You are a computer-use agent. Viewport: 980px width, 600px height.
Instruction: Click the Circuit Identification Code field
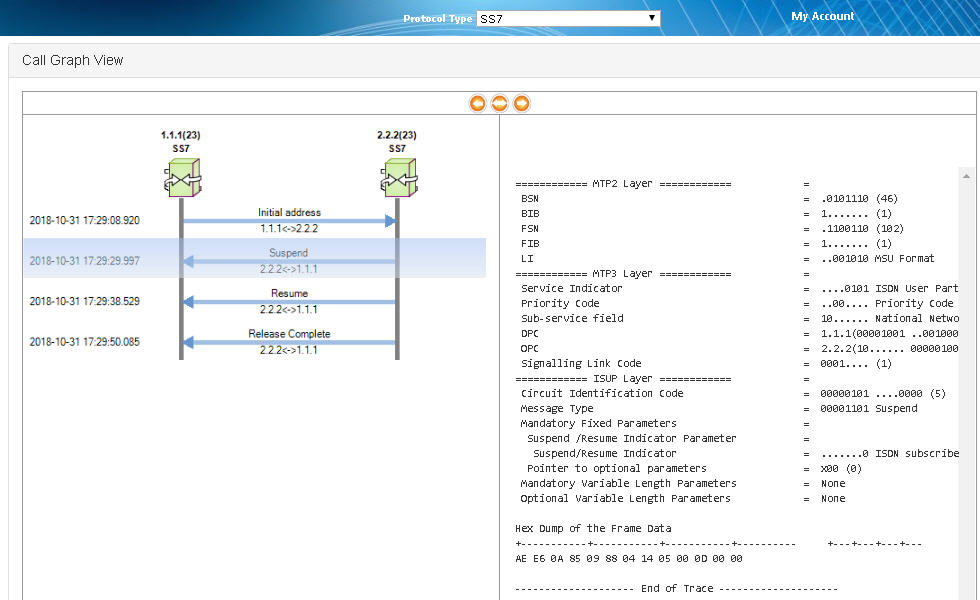pyautogui.click(x=602, y=394)
